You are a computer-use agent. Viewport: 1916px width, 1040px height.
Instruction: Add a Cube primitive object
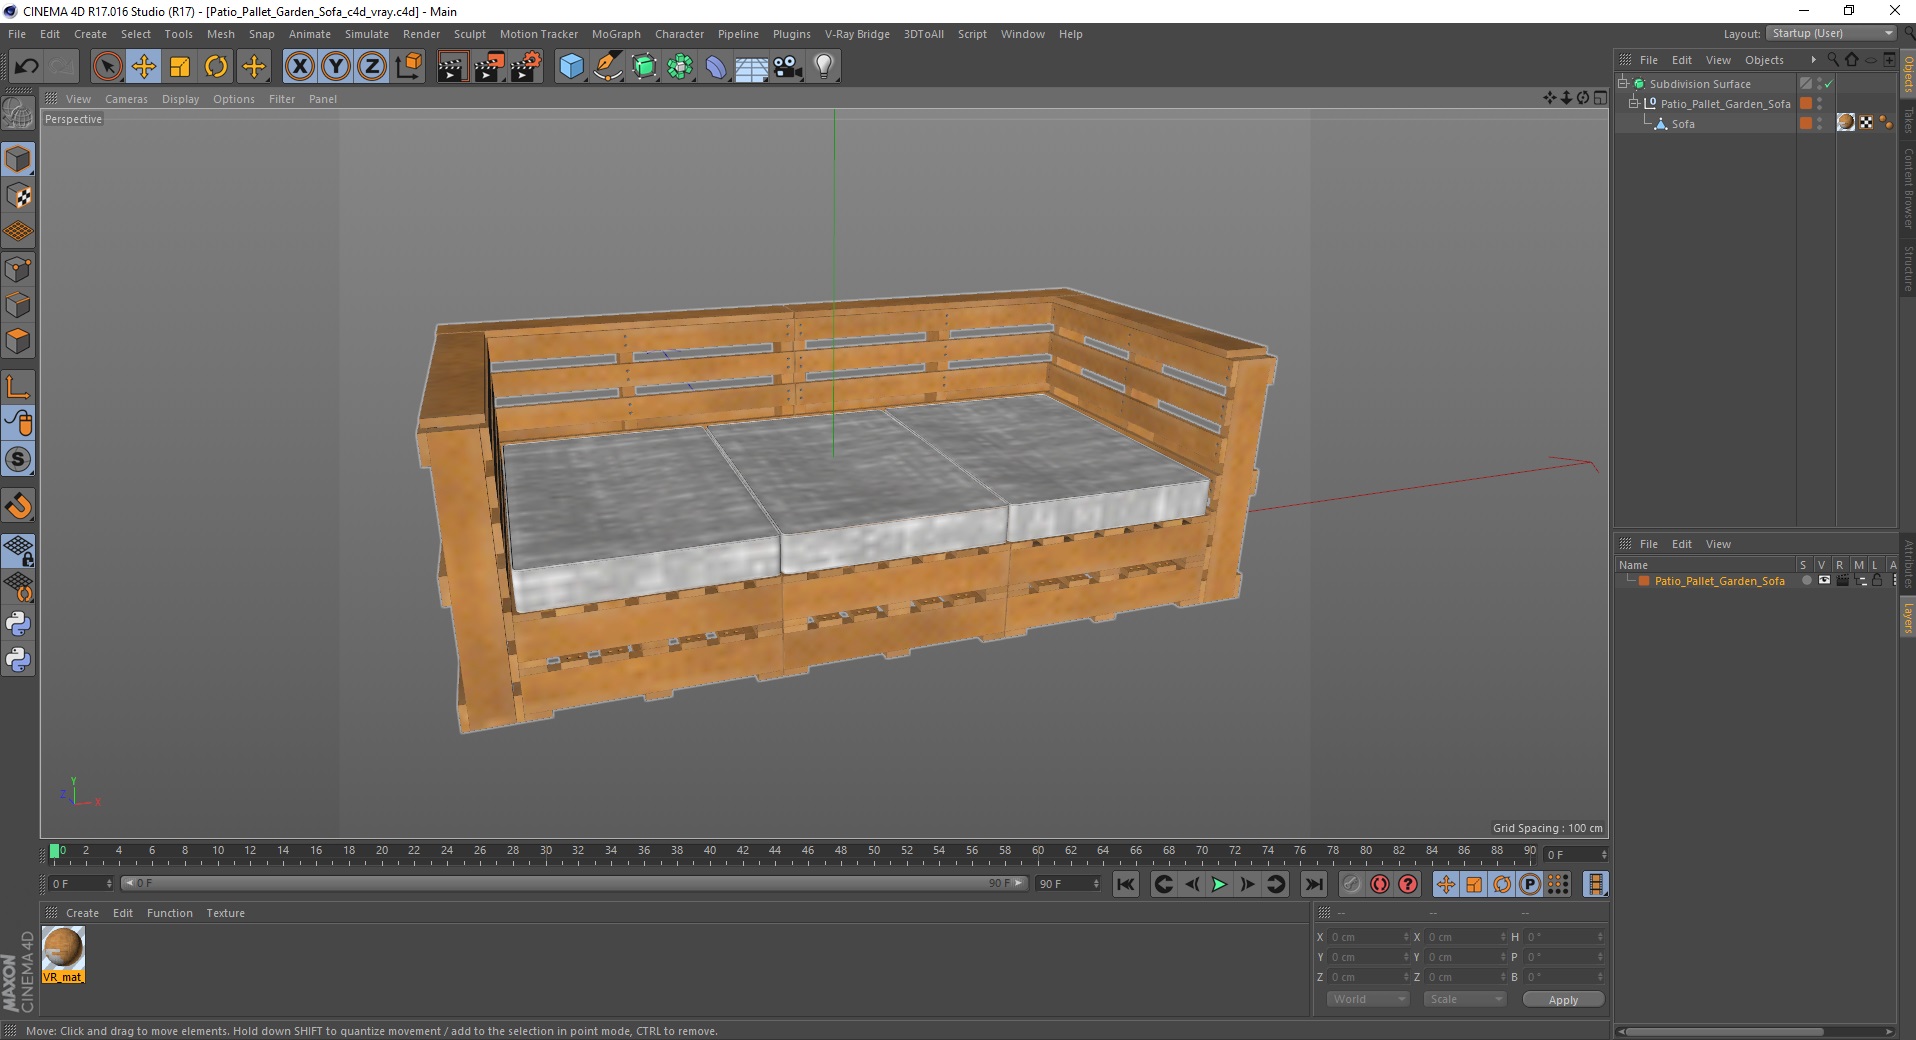[571, 67]
